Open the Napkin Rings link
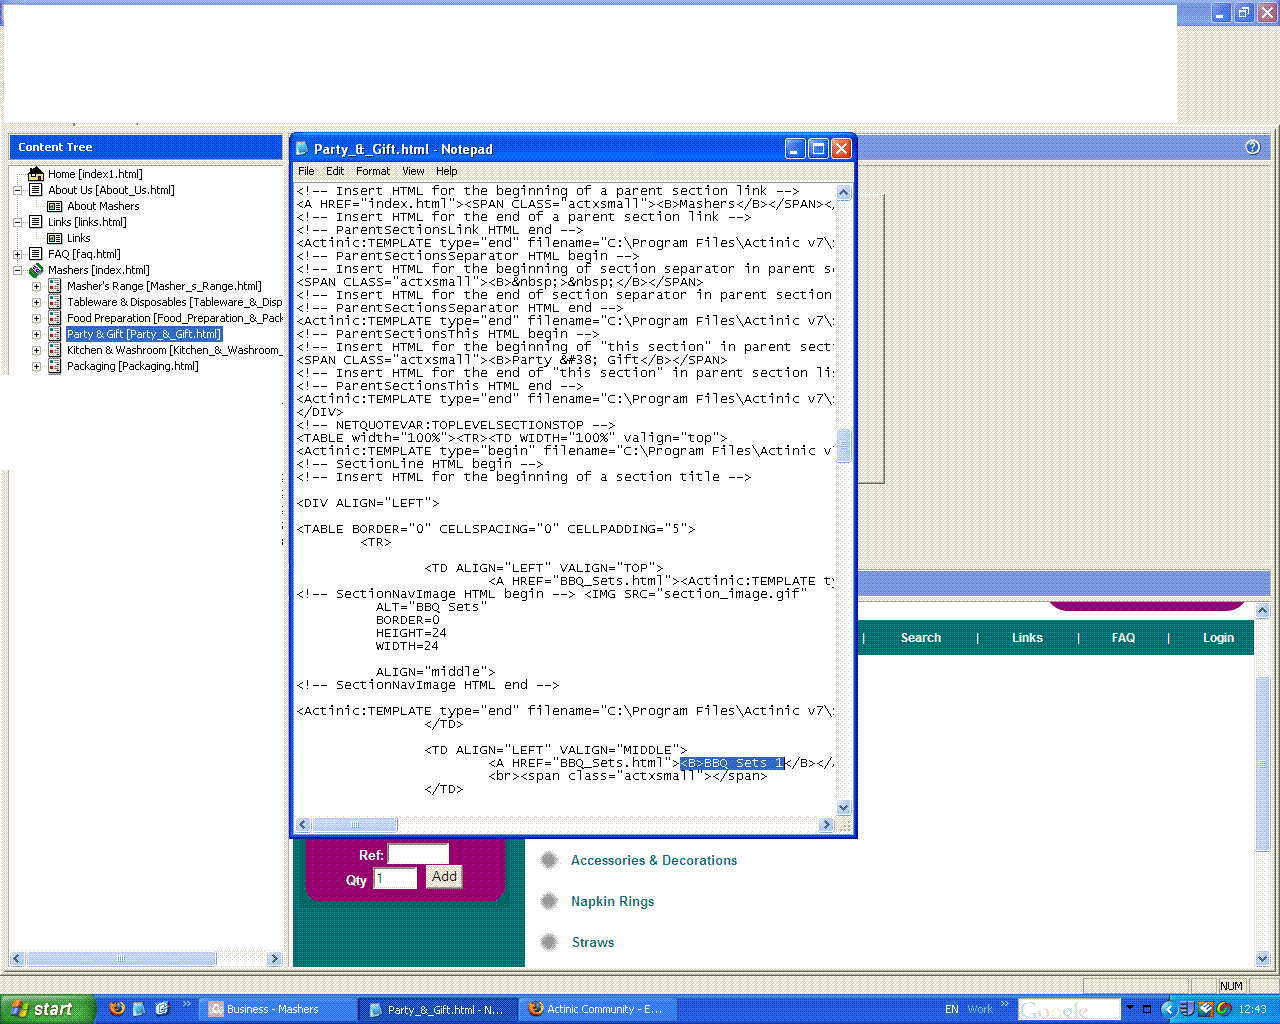This screenshot has height=1024, width=1280. click(x=612, y=901)
